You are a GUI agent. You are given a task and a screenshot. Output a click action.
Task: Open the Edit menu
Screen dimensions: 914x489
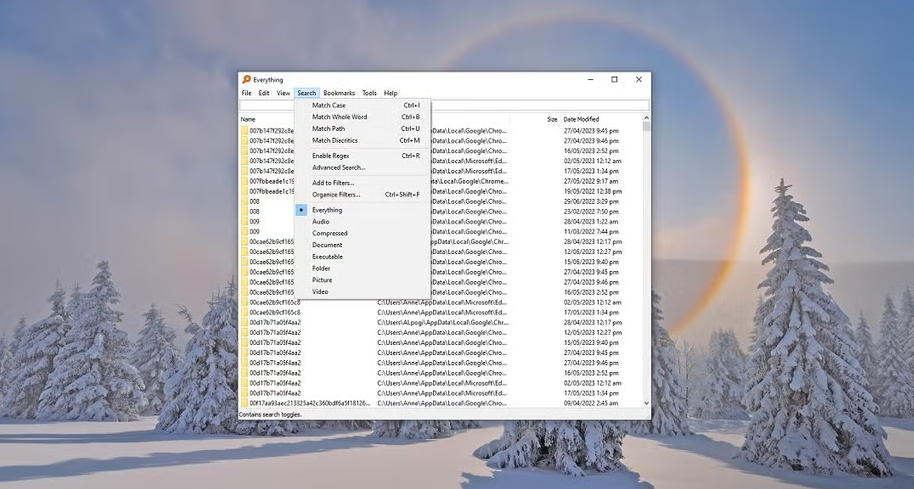click(x=264, y=93)
